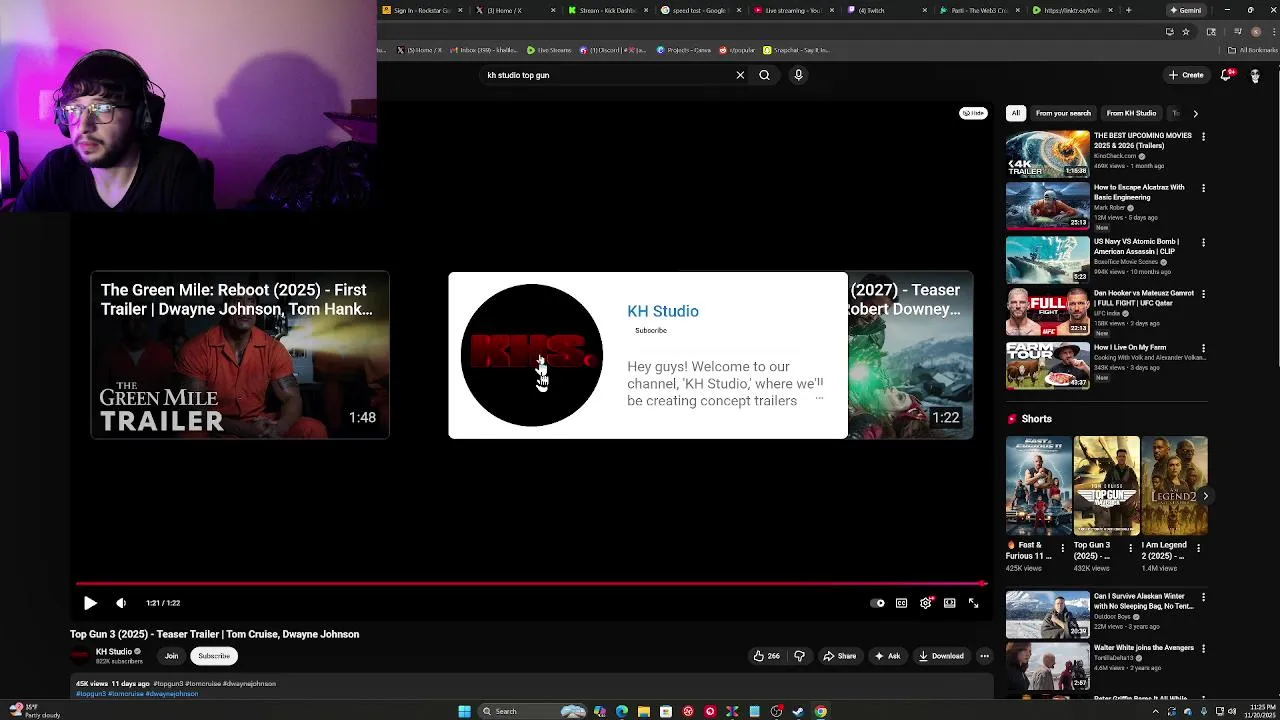Subscribe via the KH Studio endscreen card
Viewport: 1280px width, 720px height.
(x=650, y=330)
